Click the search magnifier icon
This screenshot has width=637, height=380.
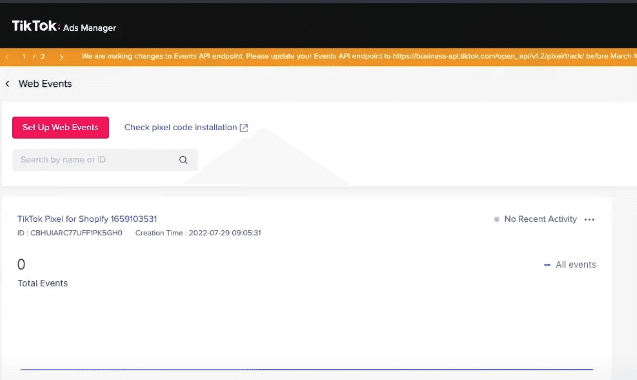183,160
